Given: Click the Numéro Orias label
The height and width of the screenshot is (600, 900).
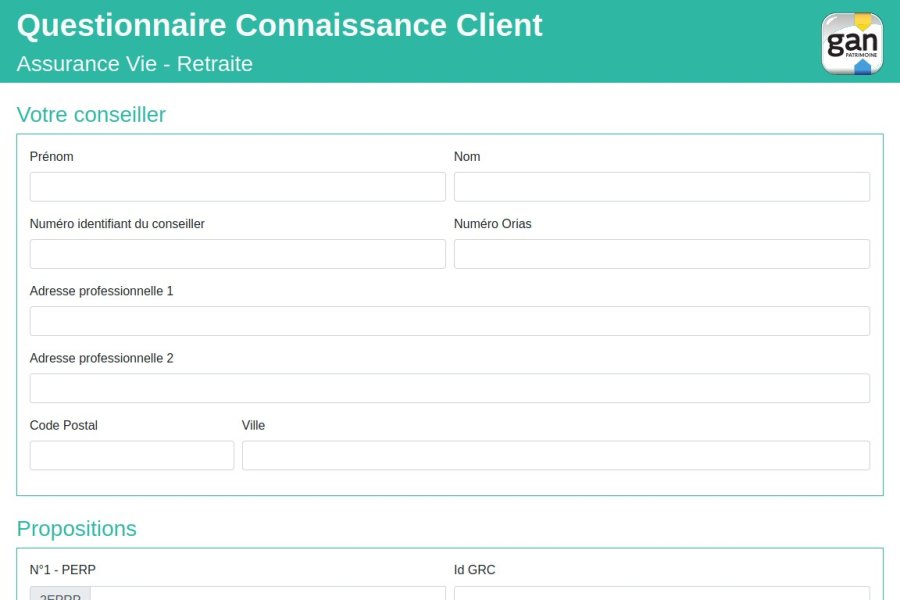Looking at the screenshot, I should pos(492,224).
